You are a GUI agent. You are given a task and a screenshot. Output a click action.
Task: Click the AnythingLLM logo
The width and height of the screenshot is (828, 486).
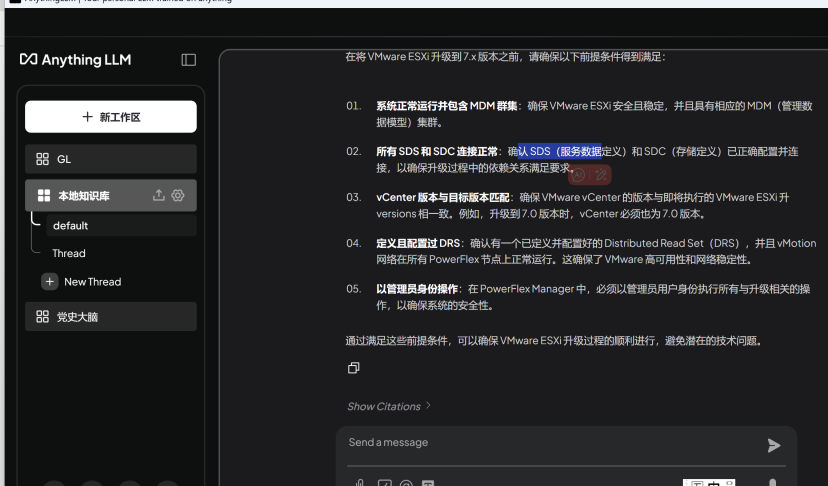76,60
